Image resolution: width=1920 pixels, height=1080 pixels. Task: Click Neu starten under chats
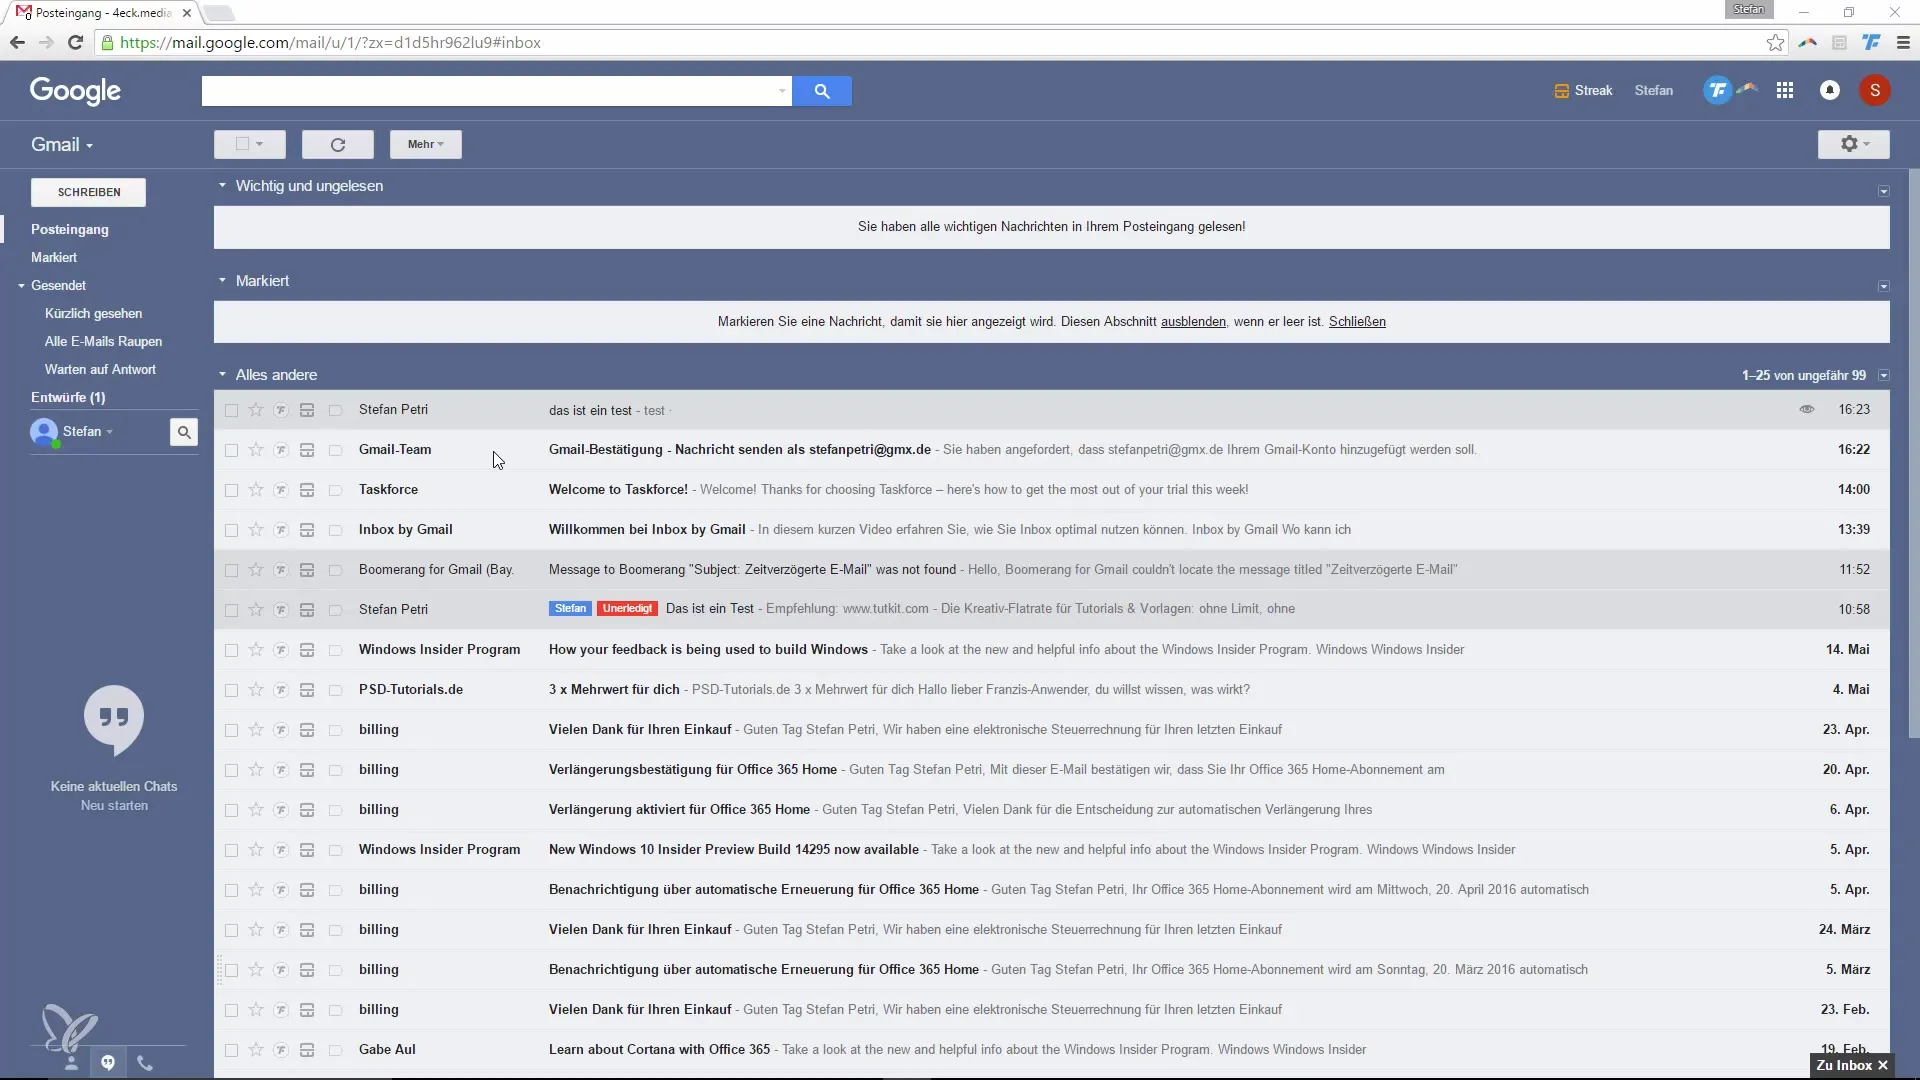pos(114,806)
